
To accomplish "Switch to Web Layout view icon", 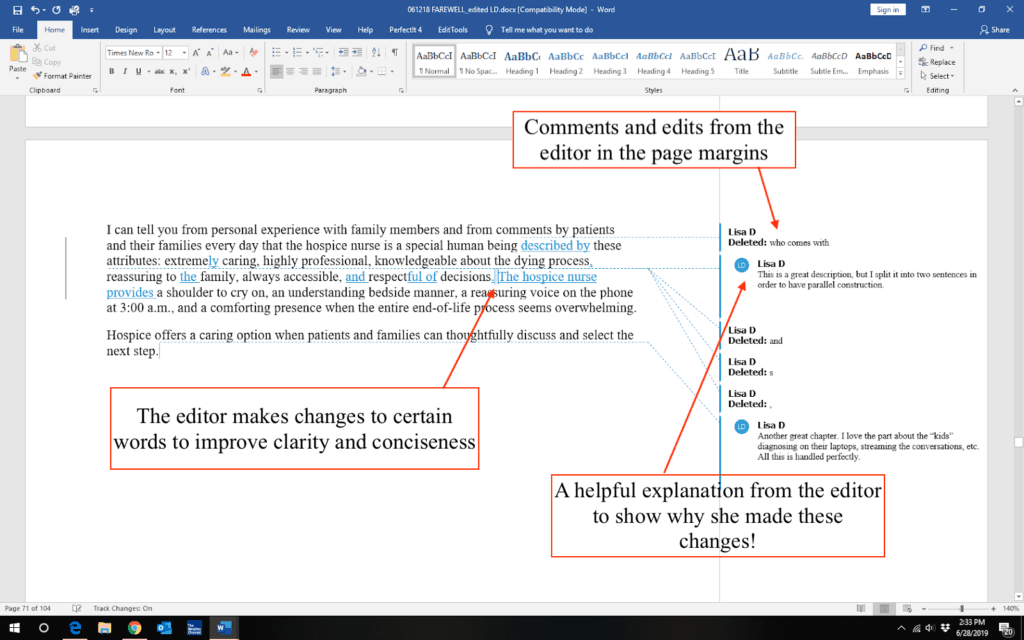I will (907, 608).
